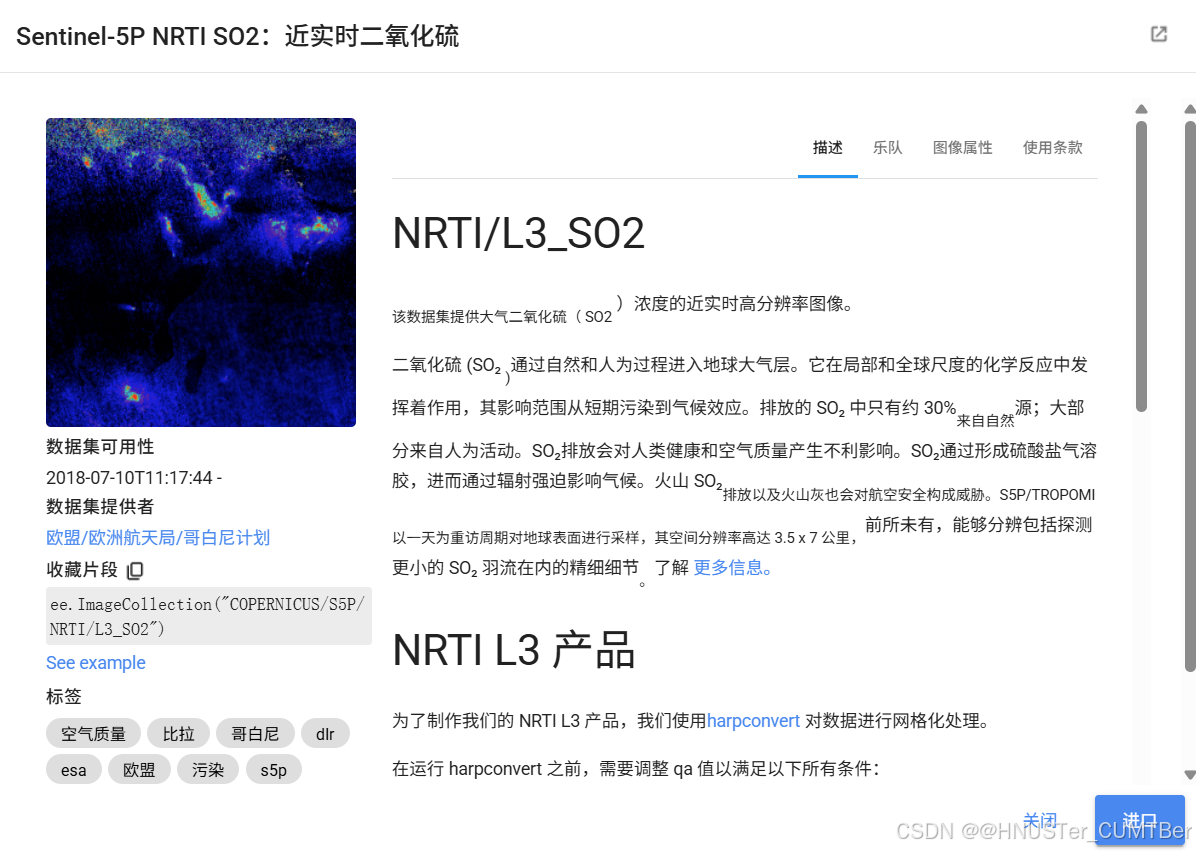This screenshot has height=851, width=1196.
Task: Click the See example link
Action: [x=95, y=663]
